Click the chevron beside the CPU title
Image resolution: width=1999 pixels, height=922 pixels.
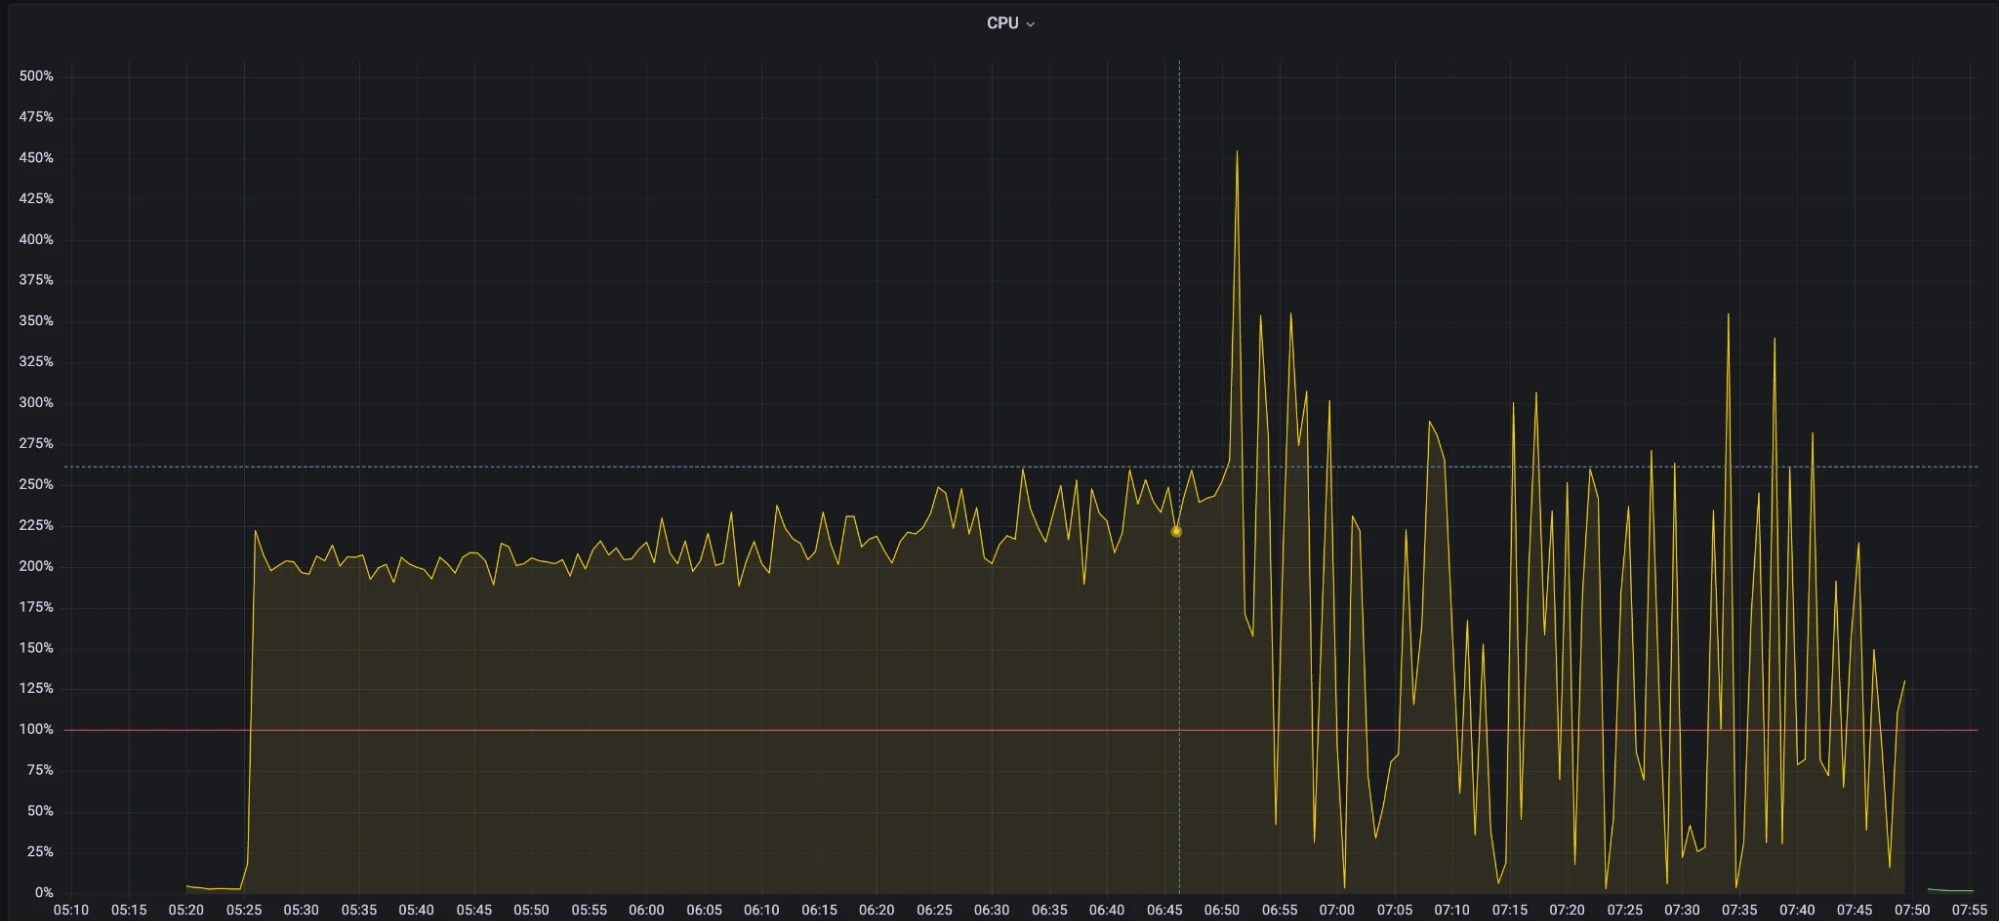(x=1031, y=24)
